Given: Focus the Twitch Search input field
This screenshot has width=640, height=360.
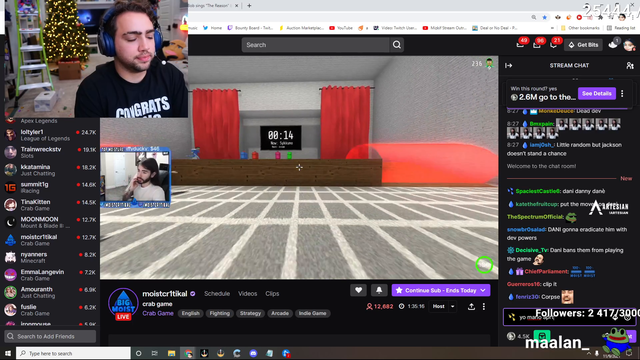Looking at the screenshot, I should [316, 45].
